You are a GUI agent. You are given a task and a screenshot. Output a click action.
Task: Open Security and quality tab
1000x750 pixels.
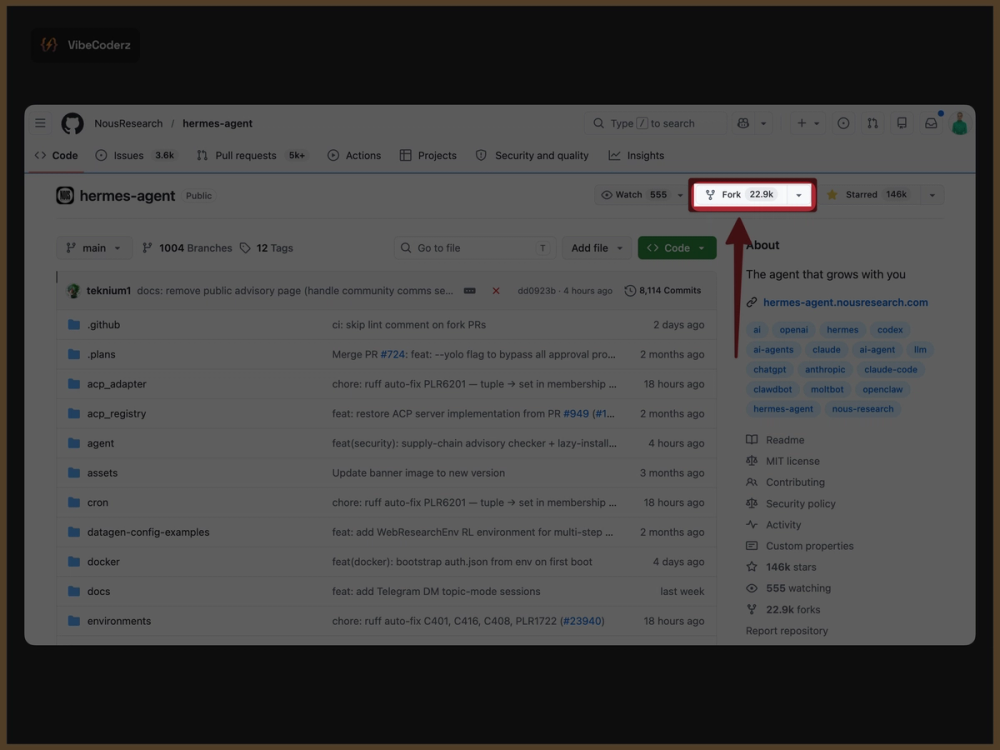click(x=533, y=156)
